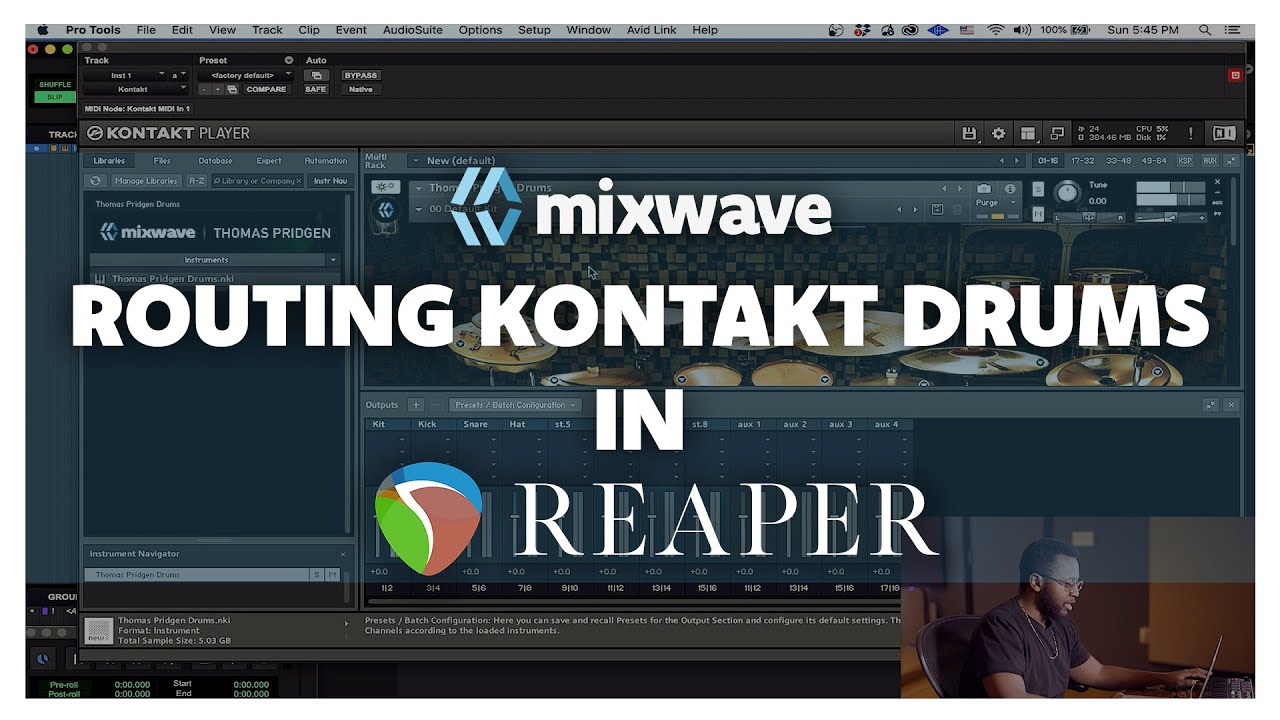Click the Instr Nav button

(x=330, y=181)
